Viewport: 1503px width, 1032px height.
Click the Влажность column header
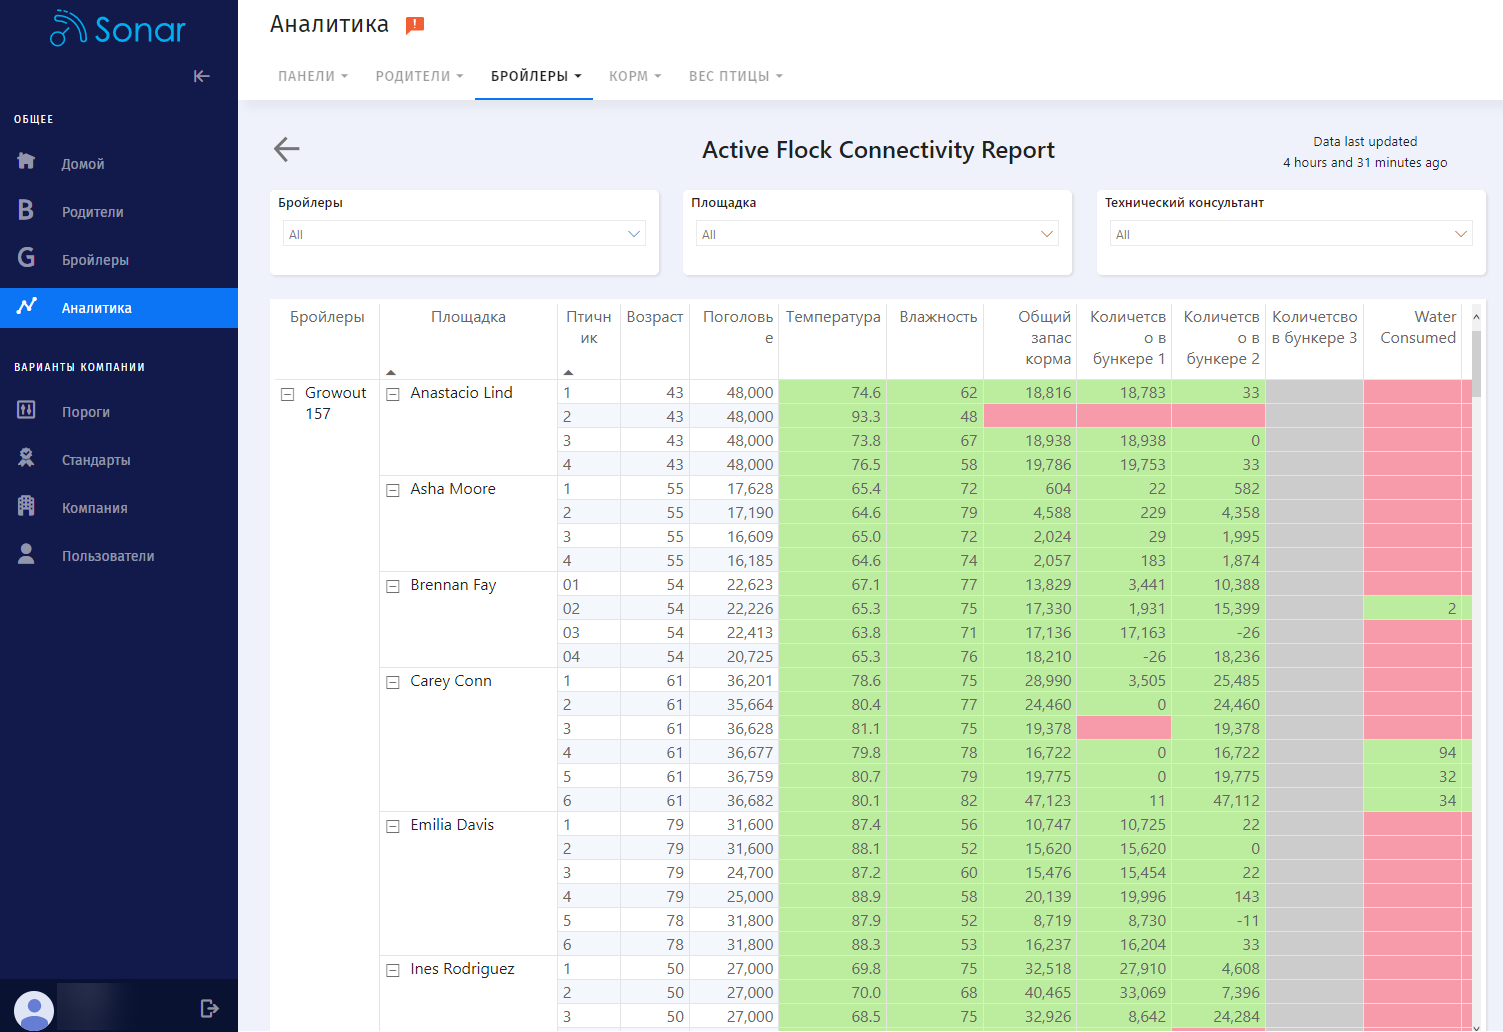tap(938, 317)
